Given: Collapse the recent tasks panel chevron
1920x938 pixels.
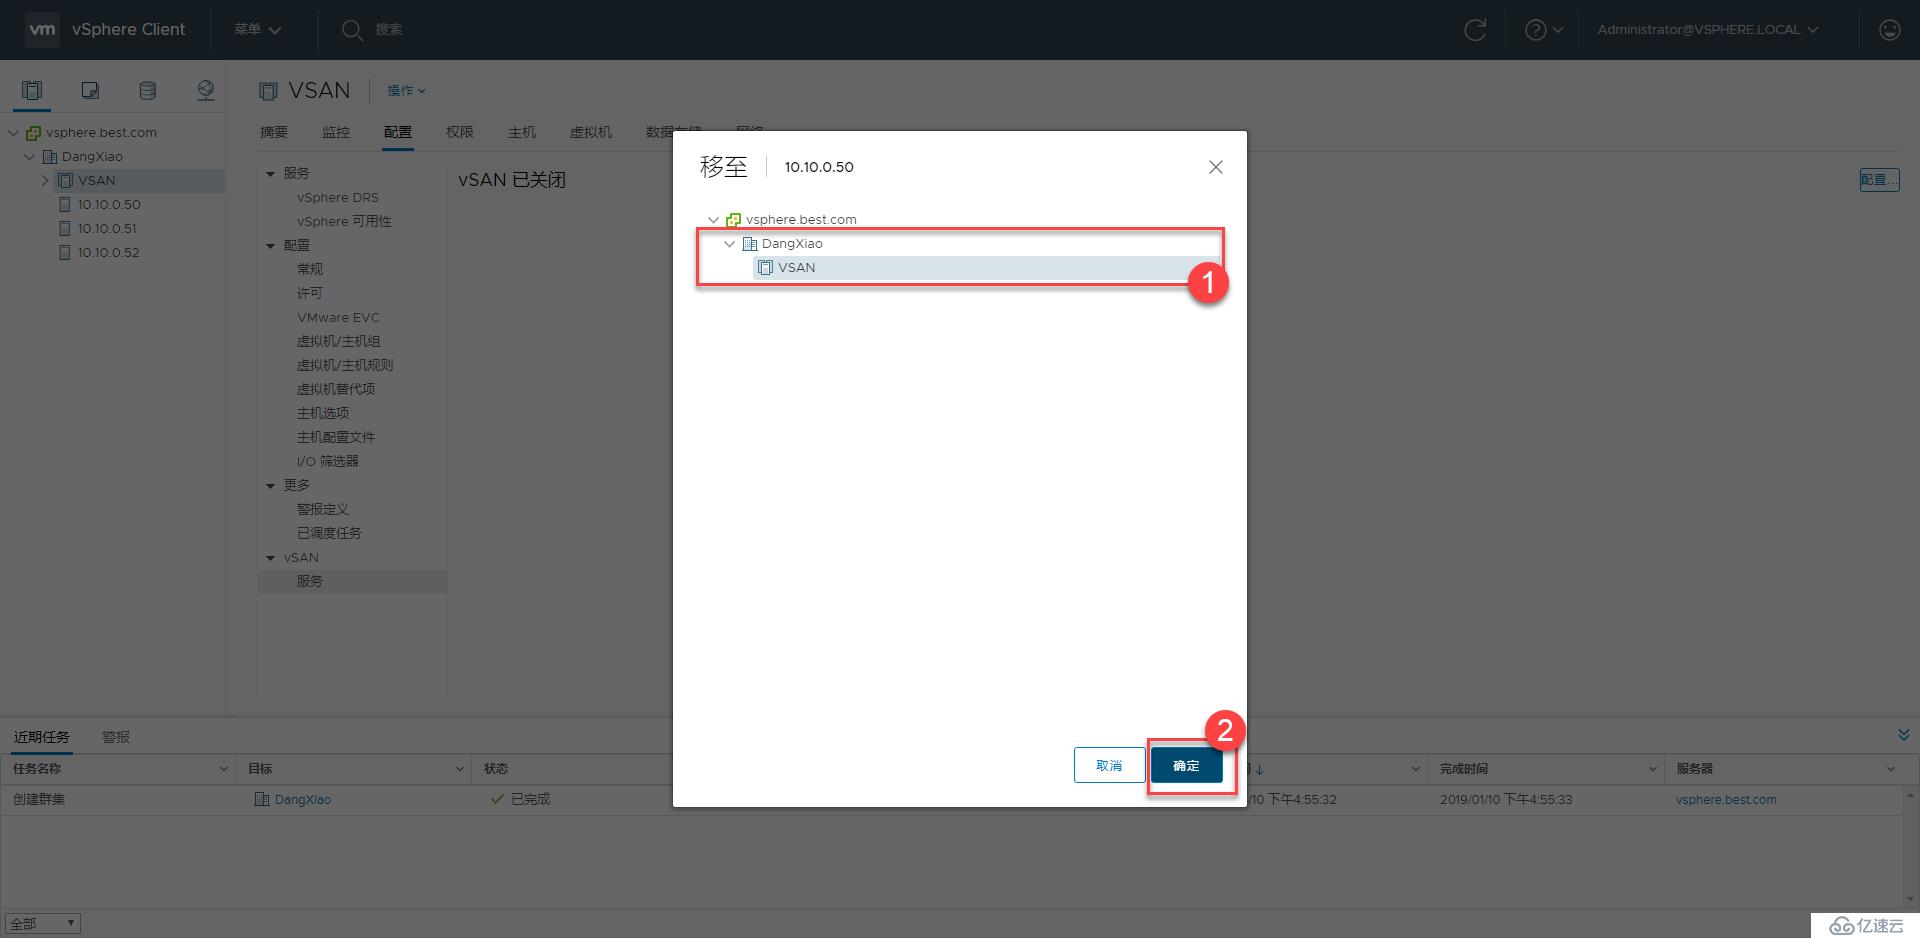Looking at the screenshot, I should pyautogui.click(x=1903, y=735).
